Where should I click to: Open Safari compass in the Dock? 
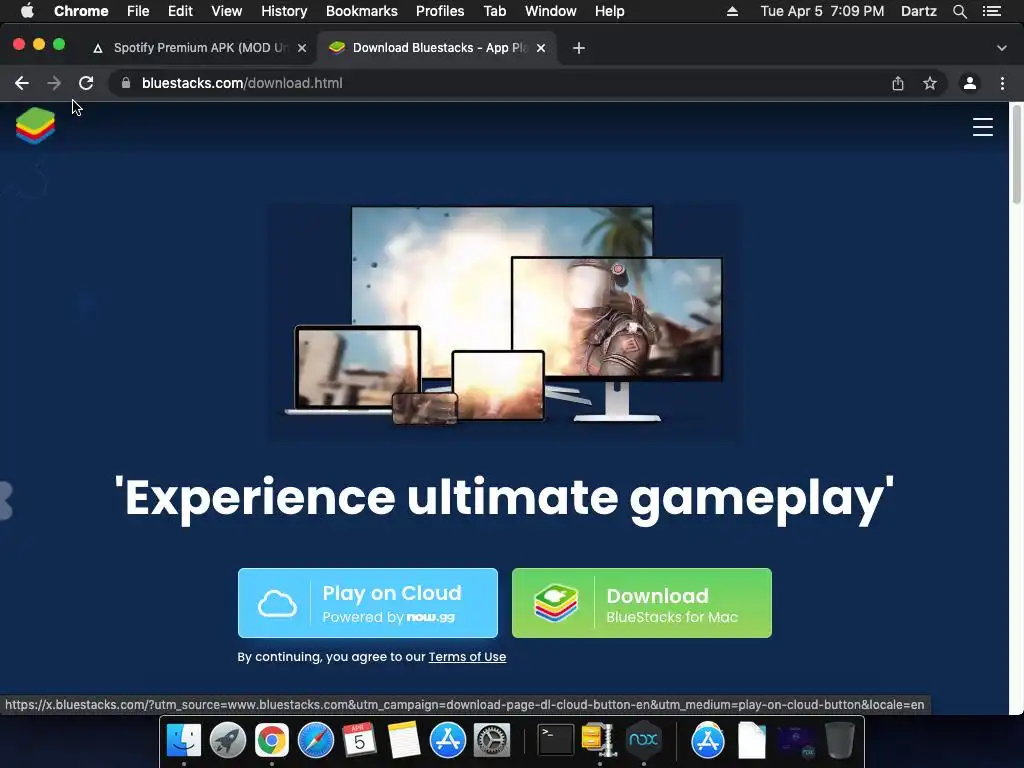(315, 740)
